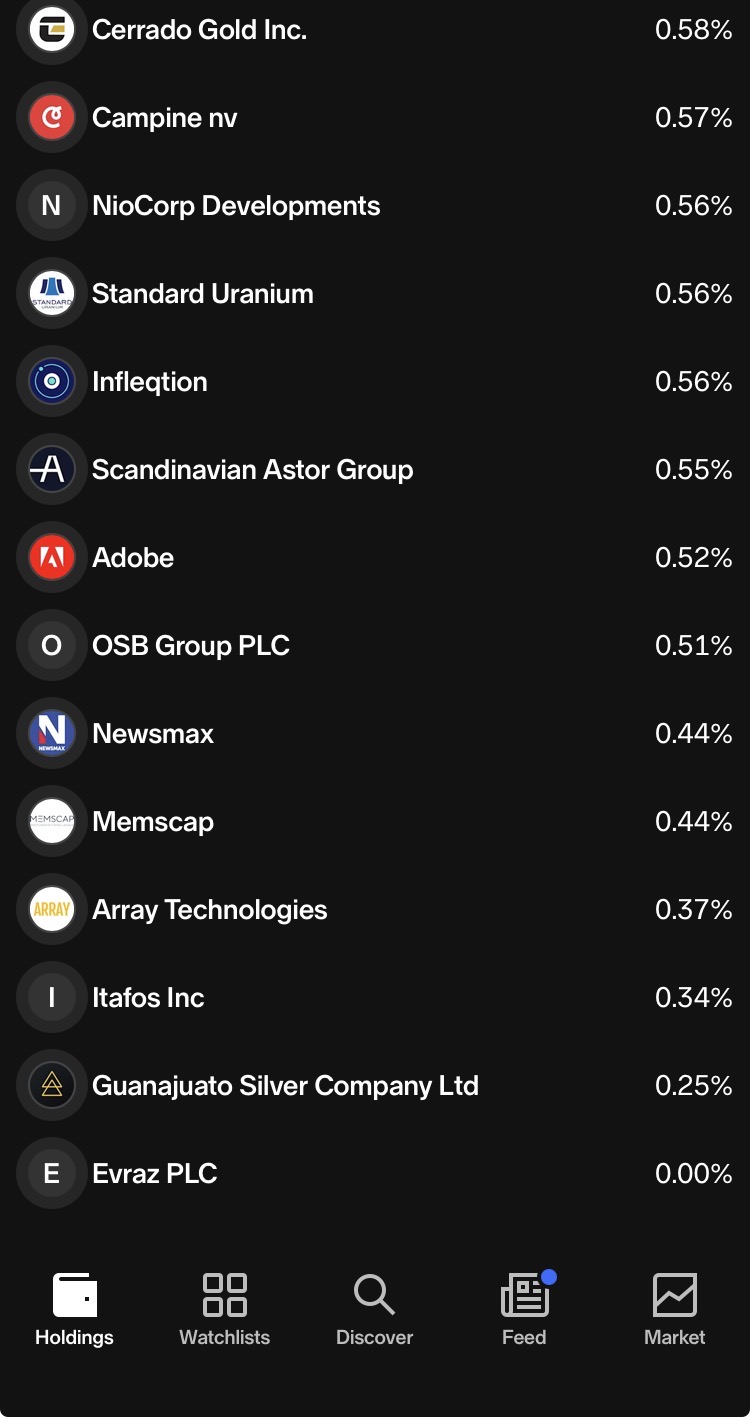Tap the Infleqtion logo icon
Viewport: 750px width, 1417px height.
52,382
